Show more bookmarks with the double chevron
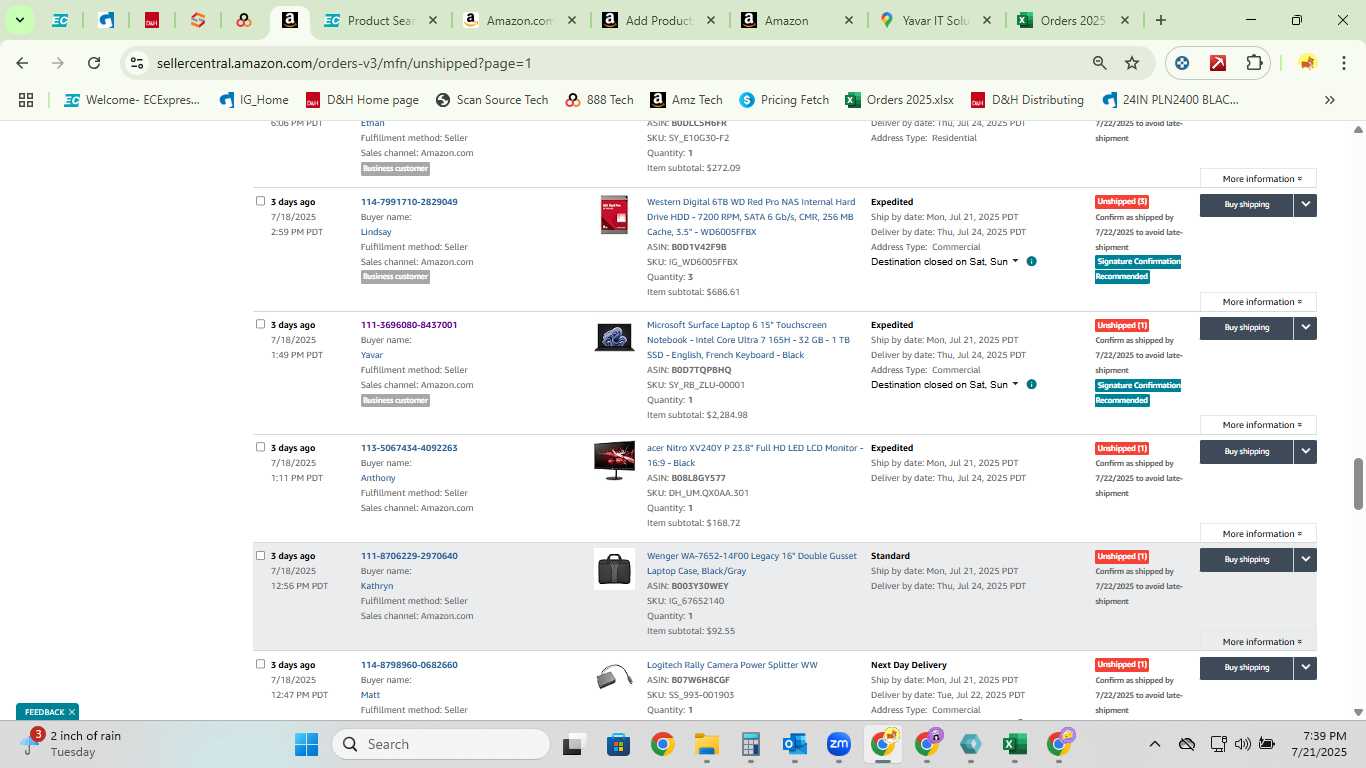 (1330, 100)
